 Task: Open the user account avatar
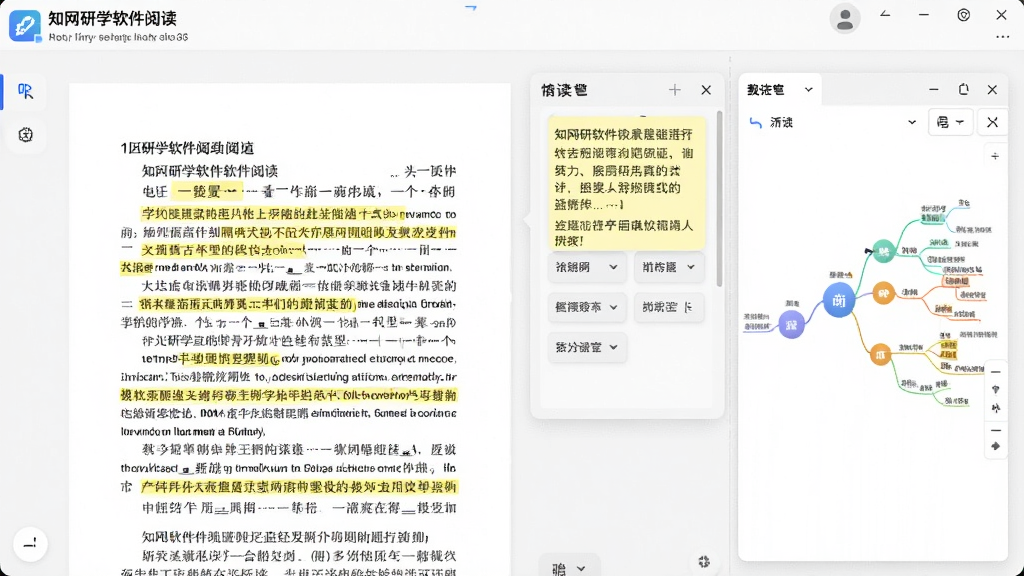point(844,18)
